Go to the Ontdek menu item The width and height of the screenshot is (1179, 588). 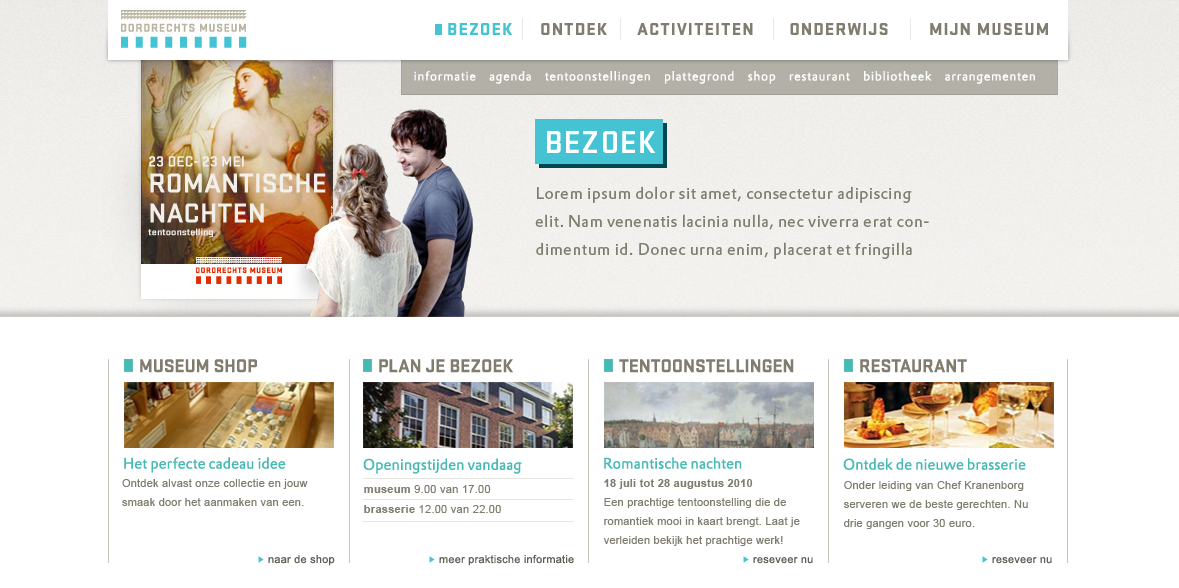574,29
